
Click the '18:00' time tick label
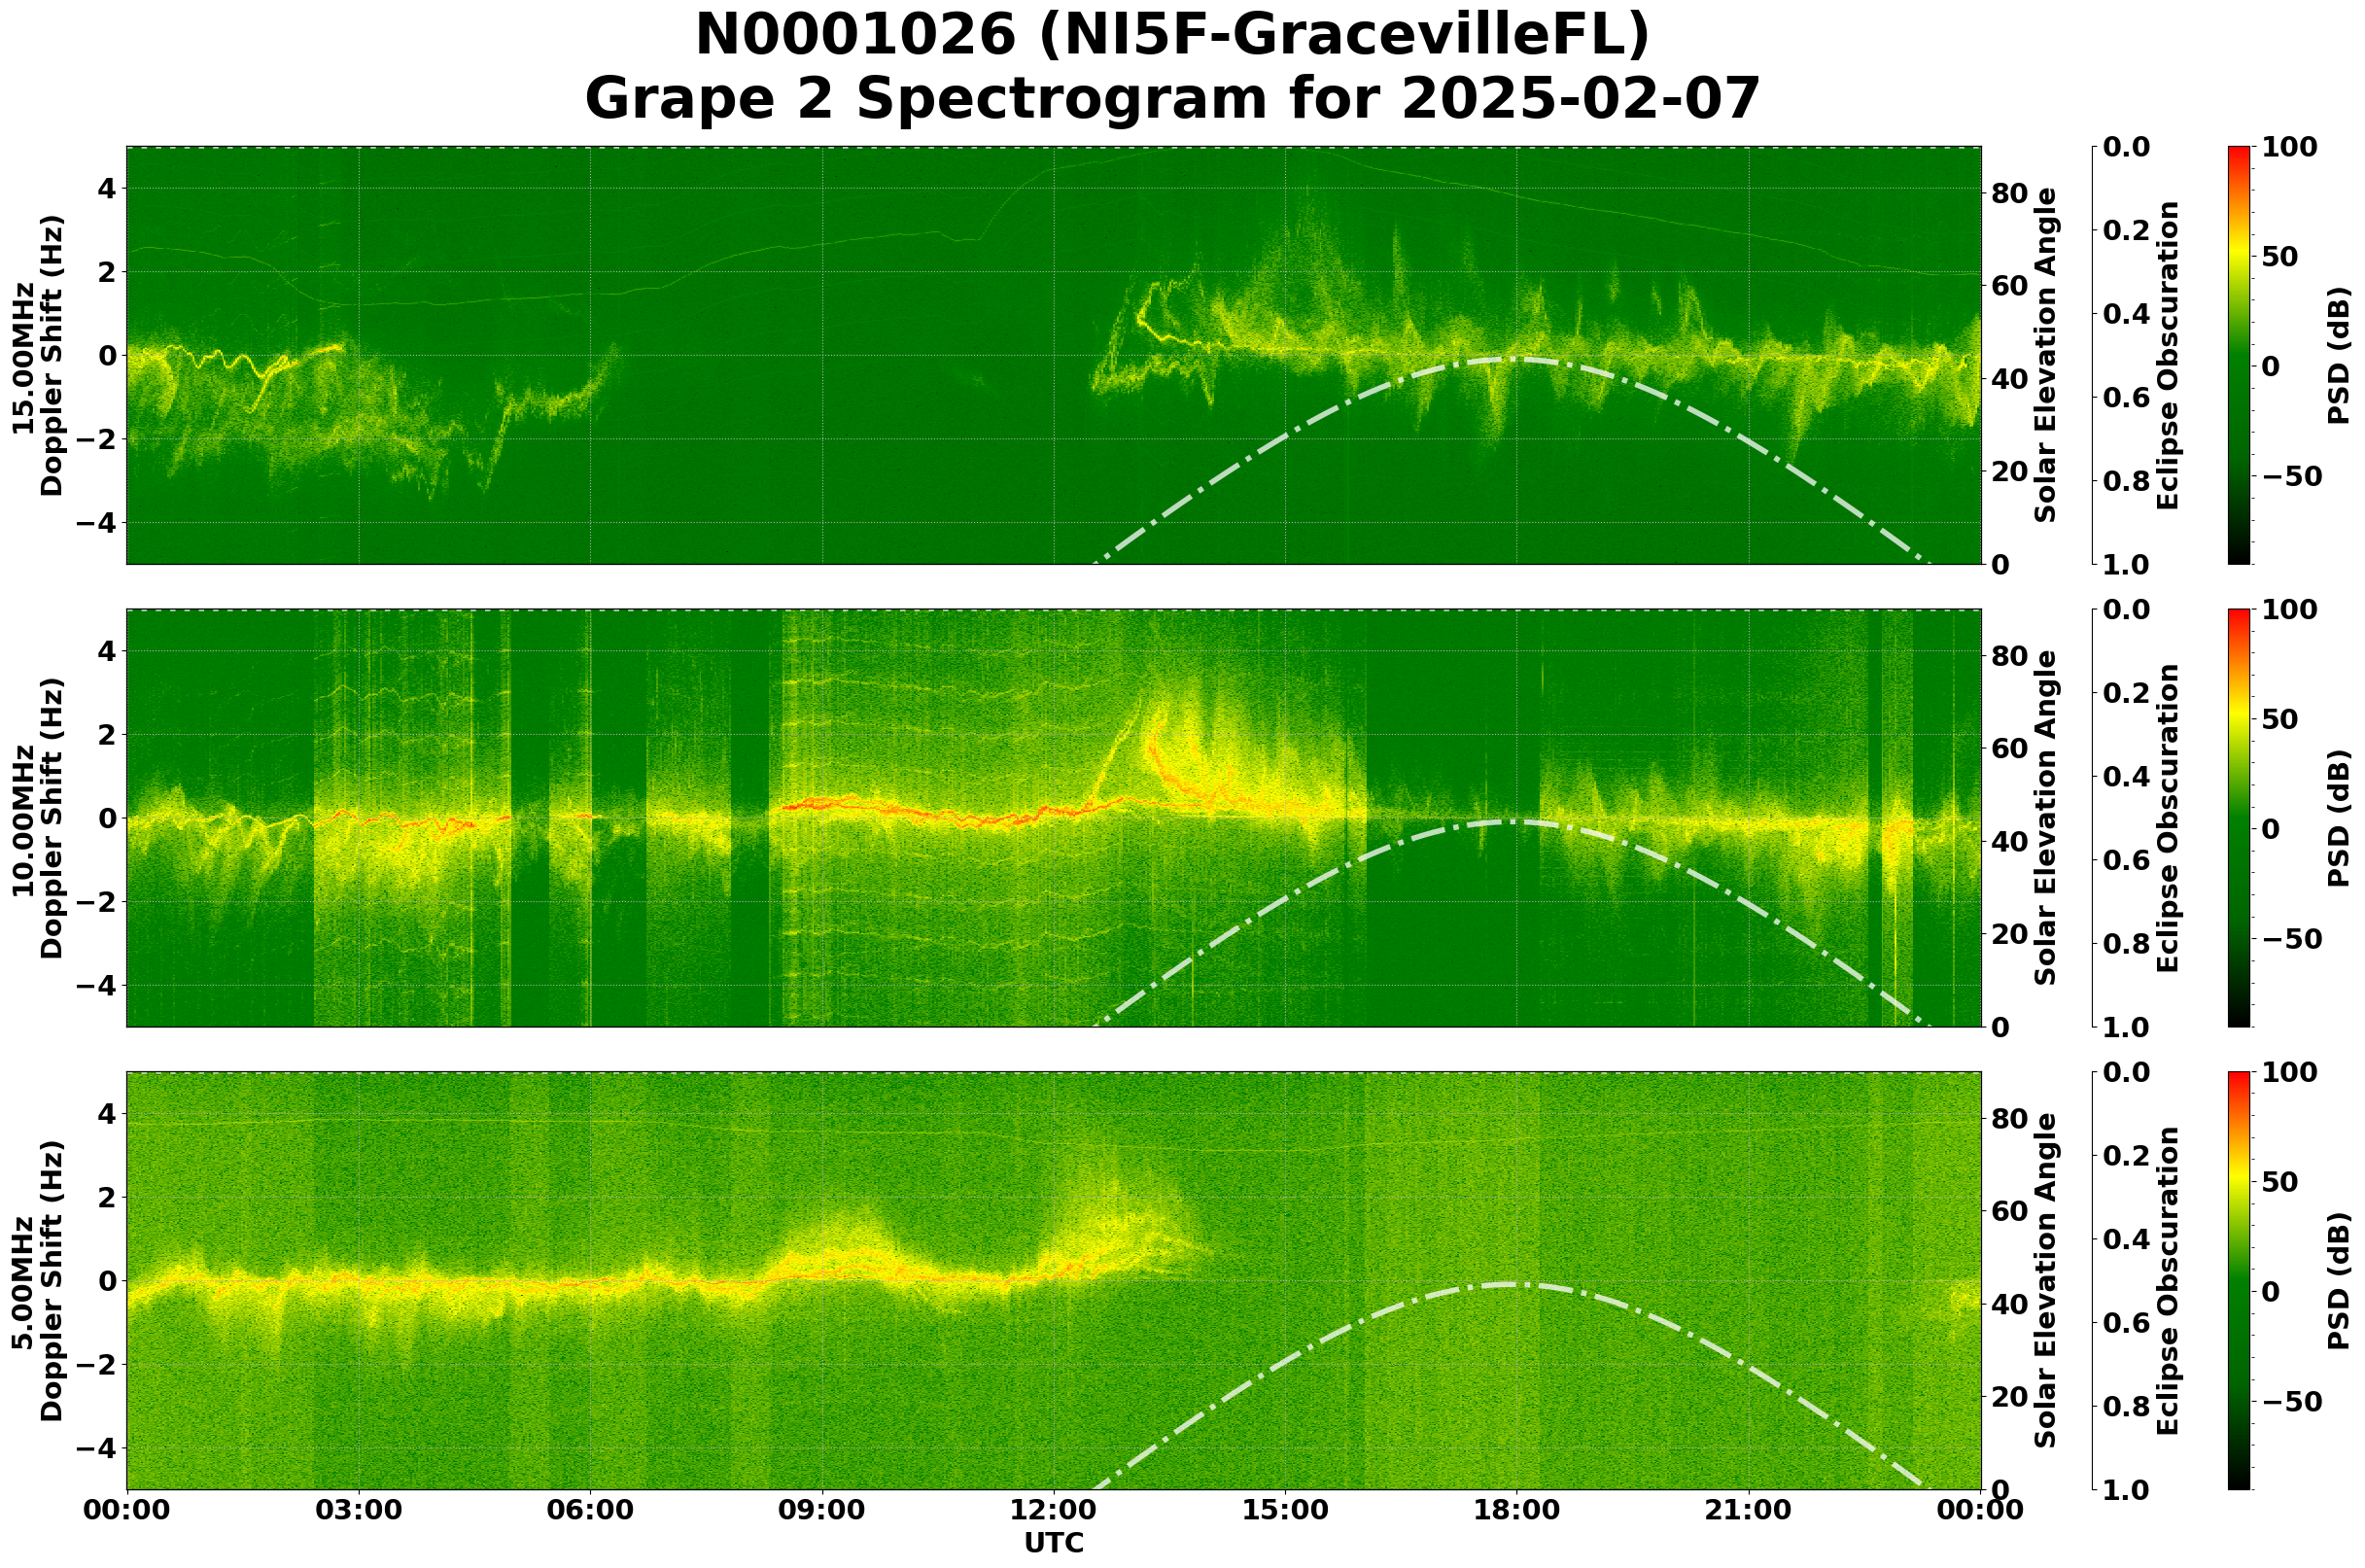coord(1517,1511)
